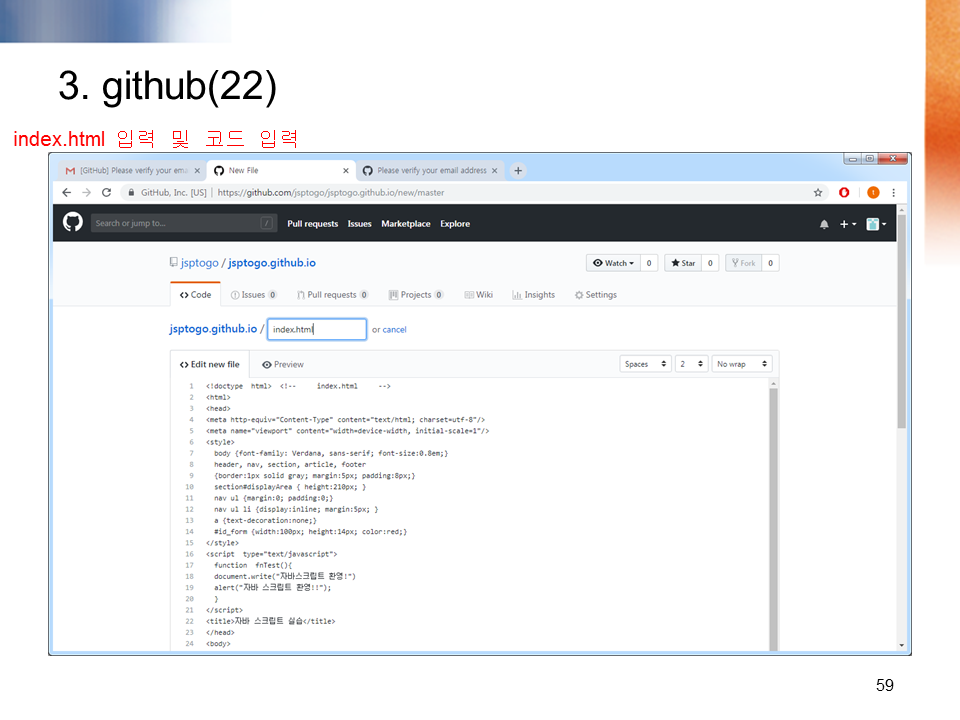Switch to the Preview tab
This screenshot has height=720, width=960.
283,364
